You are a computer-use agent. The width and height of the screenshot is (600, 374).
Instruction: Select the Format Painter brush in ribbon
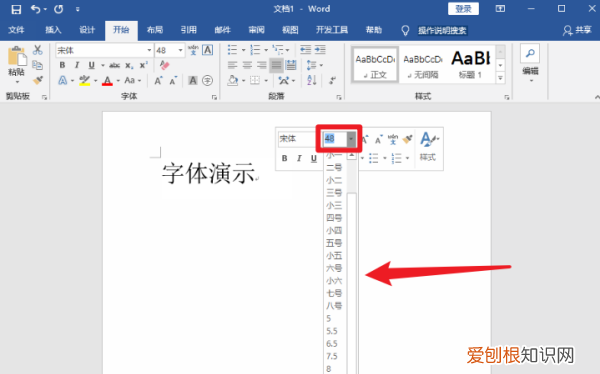coord(38,80)
